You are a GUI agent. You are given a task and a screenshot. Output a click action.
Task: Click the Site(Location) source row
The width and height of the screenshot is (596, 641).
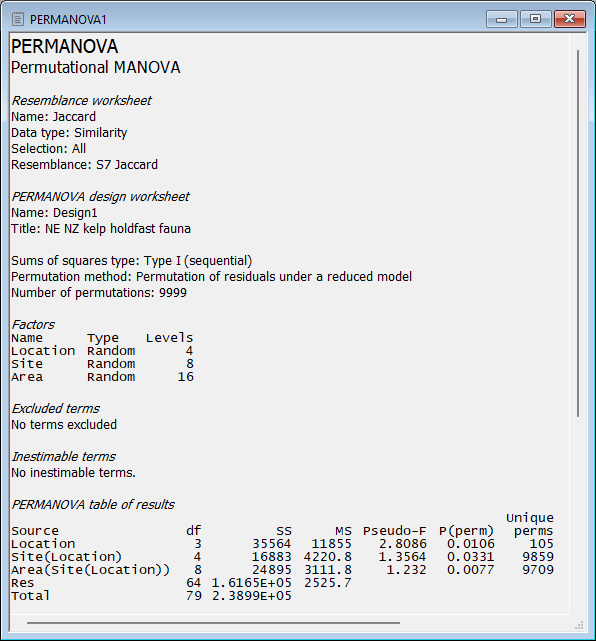[x=67, y=557]
